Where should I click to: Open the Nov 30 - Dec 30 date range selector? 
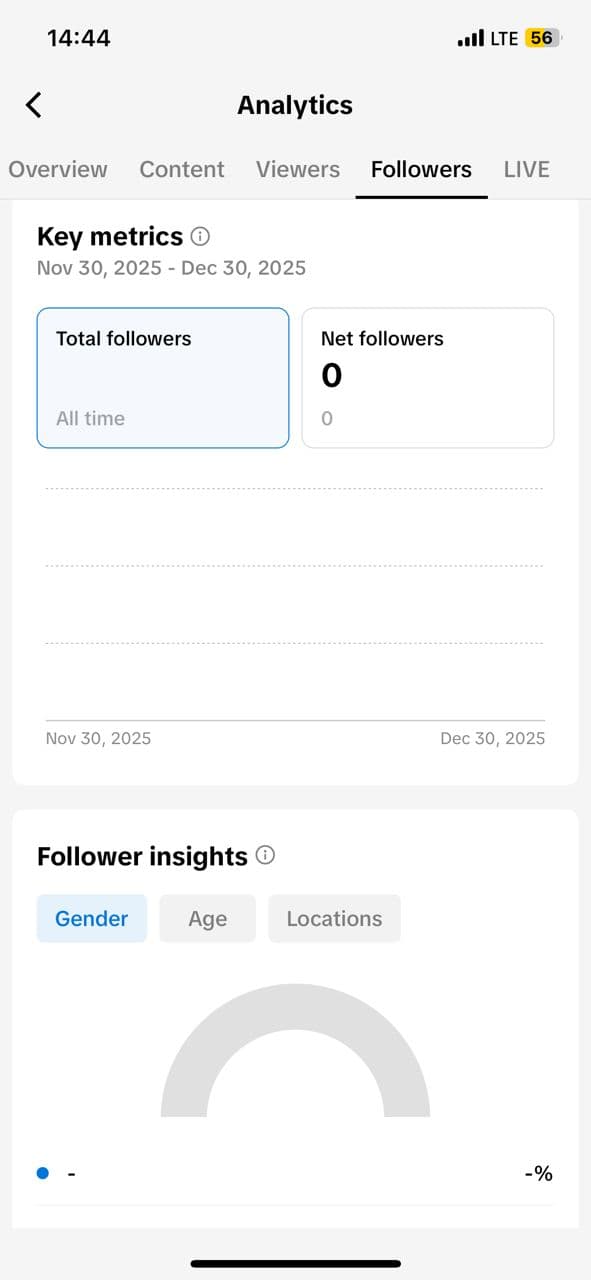click(x=171, y=267)
